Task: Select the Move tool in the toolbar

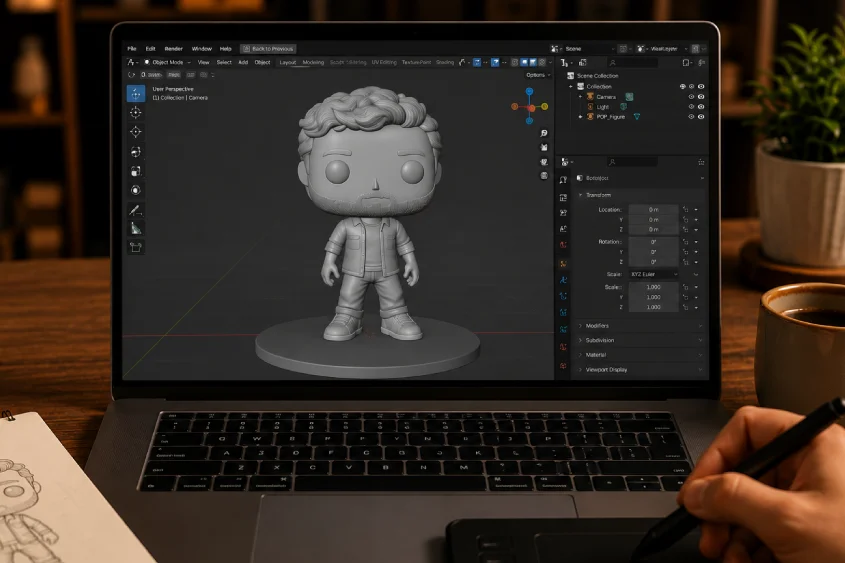Action: pos(136,132)
